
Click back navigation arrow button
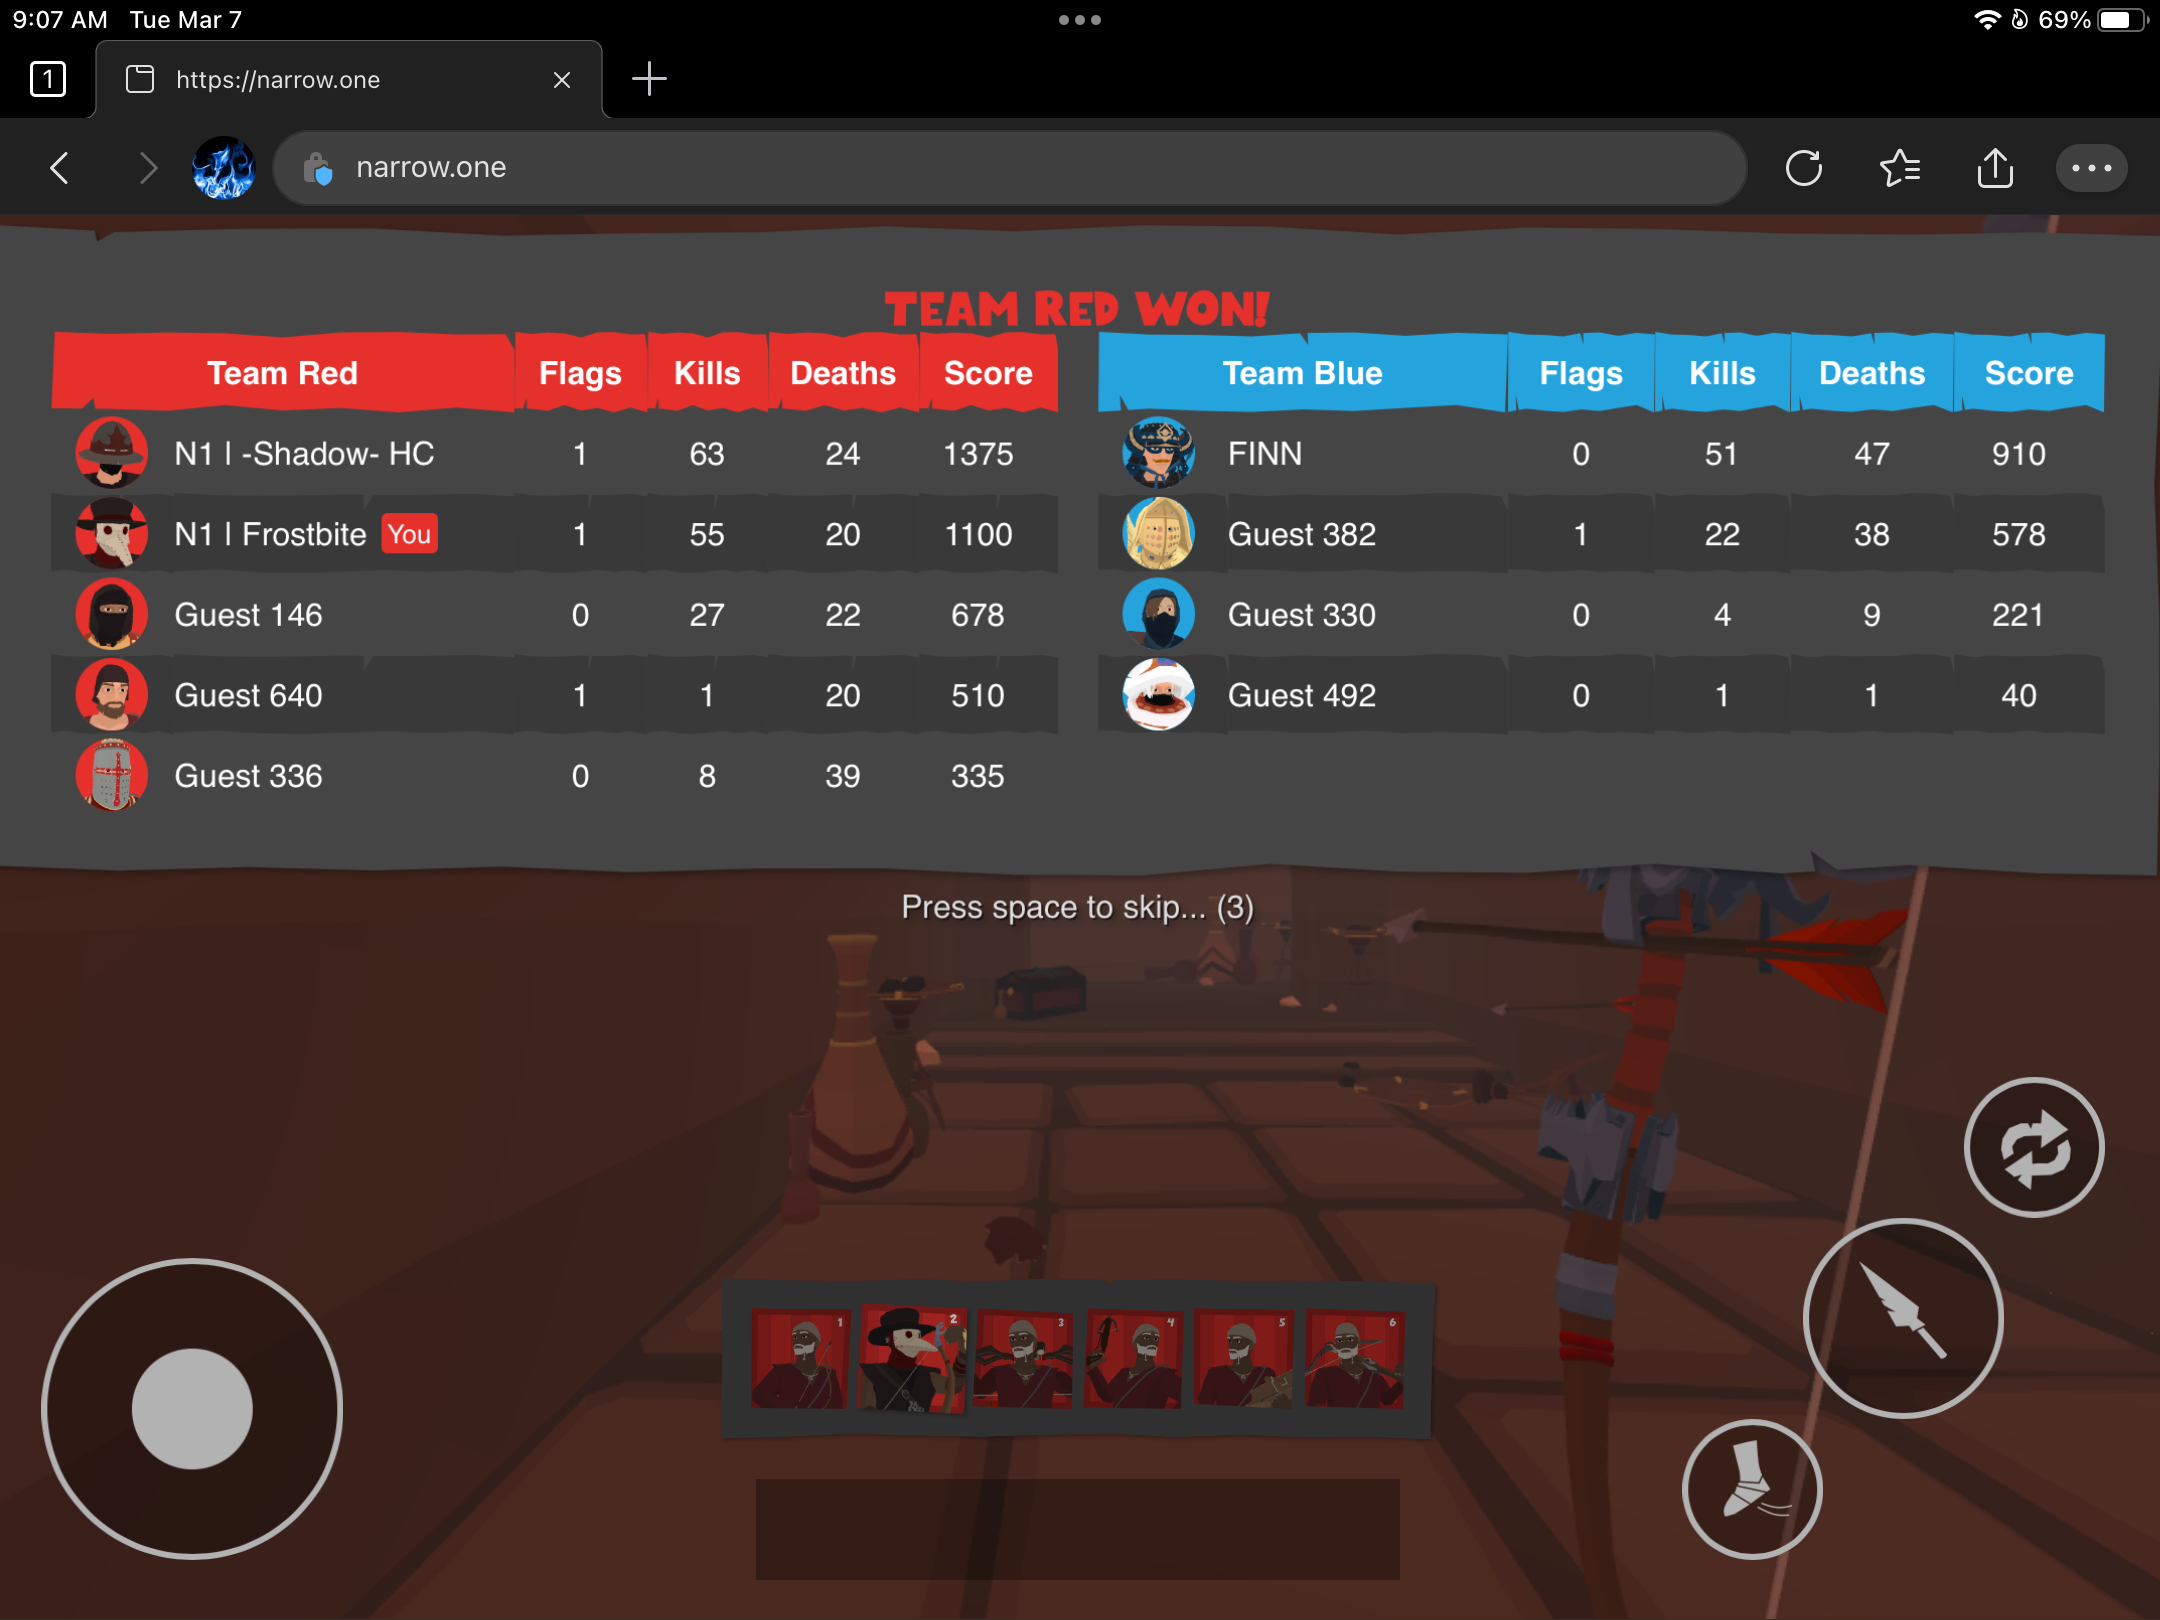60,167
